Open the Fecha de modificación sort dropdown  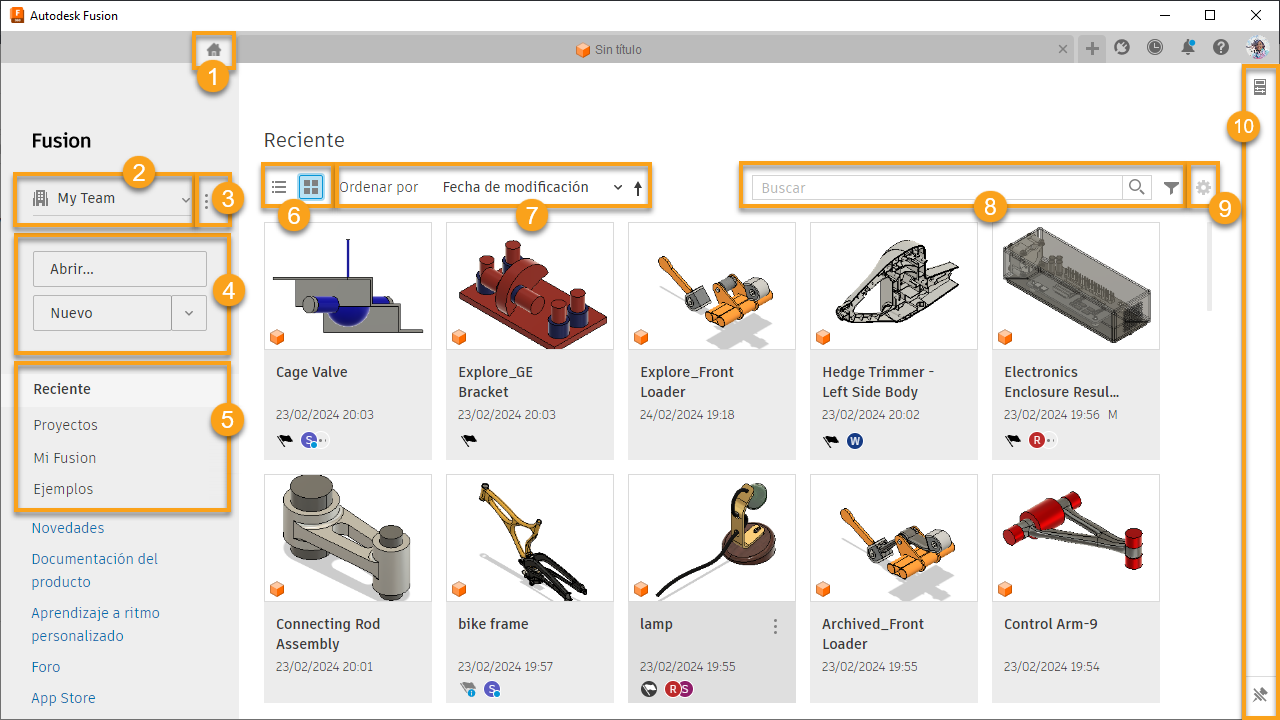pyautogui.click(x=532, y=187)
